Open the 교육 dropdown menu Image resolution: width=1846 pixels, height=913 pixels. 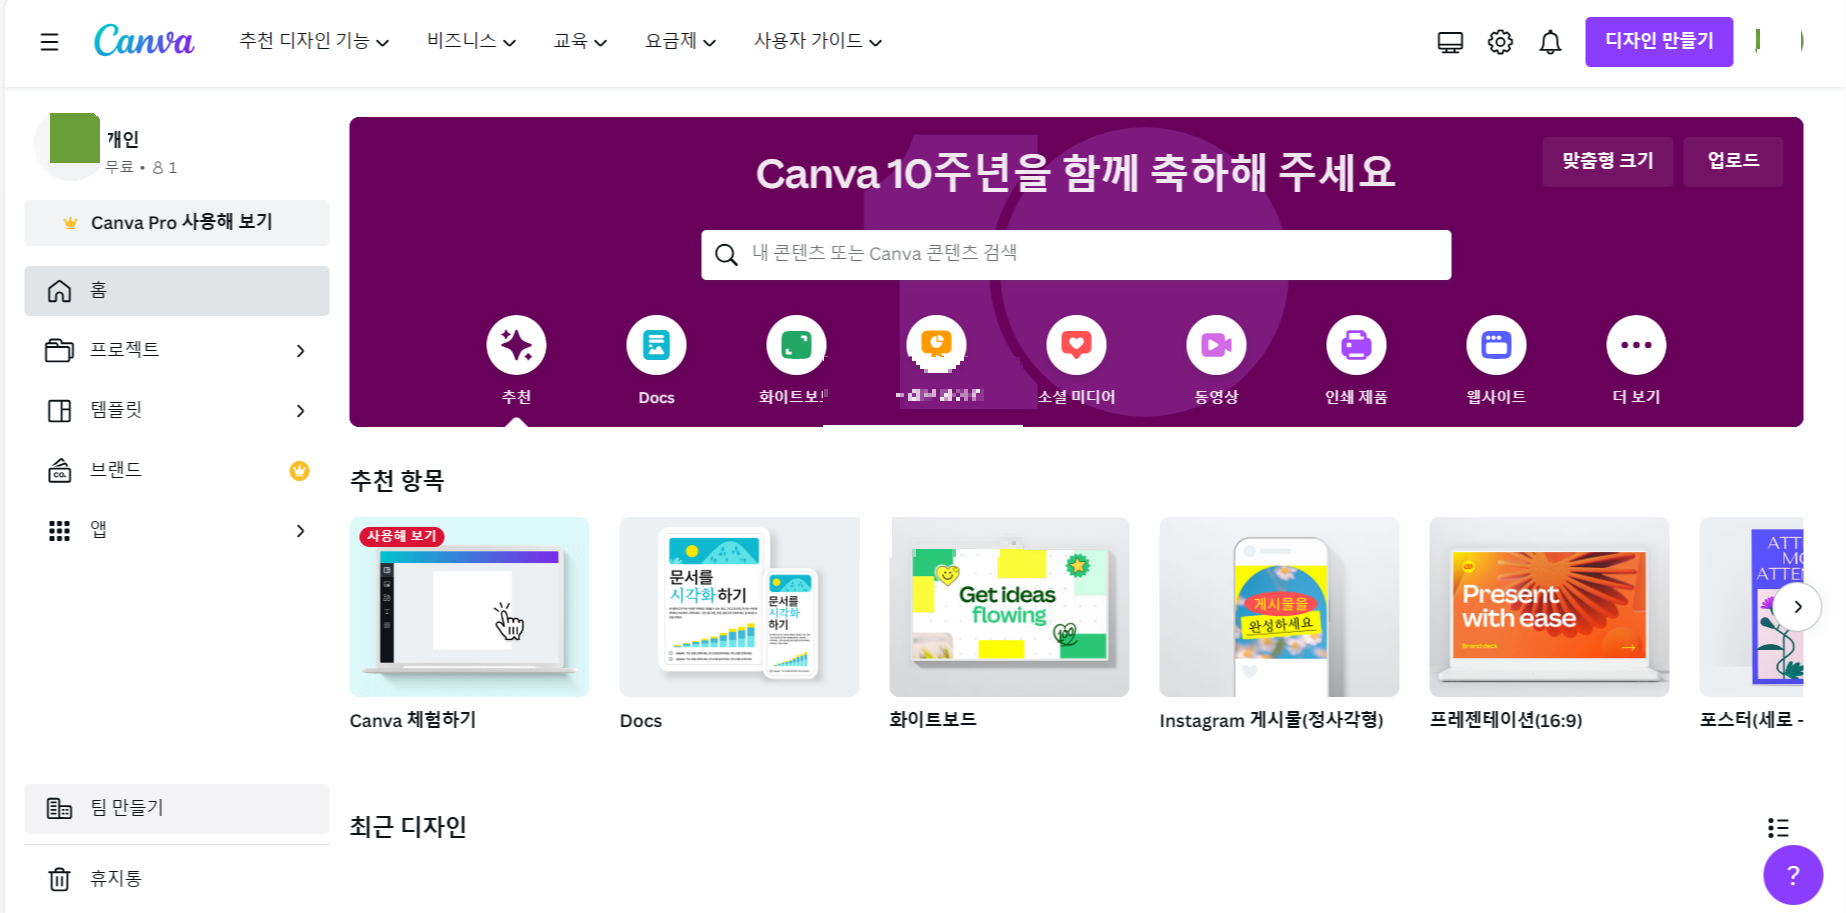(580, 41)
